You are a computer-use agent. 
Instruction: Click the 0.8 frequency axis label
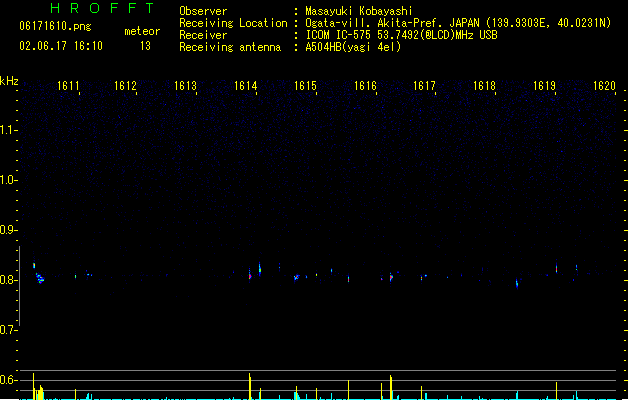click(x=8, y=280)
